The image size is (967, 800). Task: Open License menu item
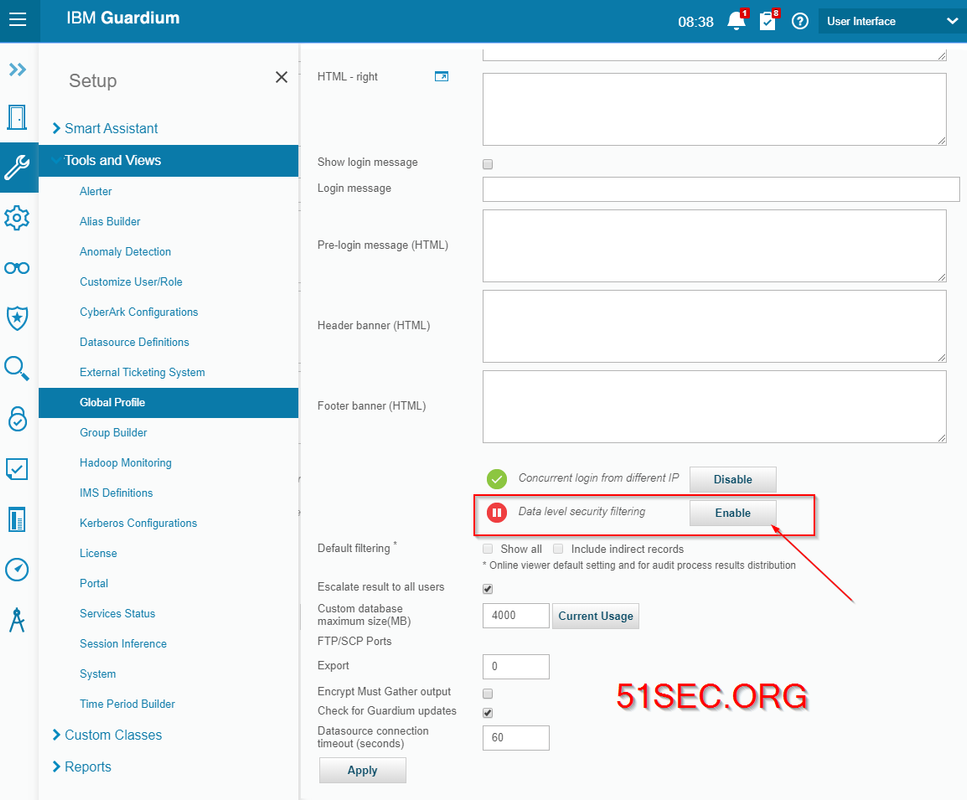[x=98, y=553]
